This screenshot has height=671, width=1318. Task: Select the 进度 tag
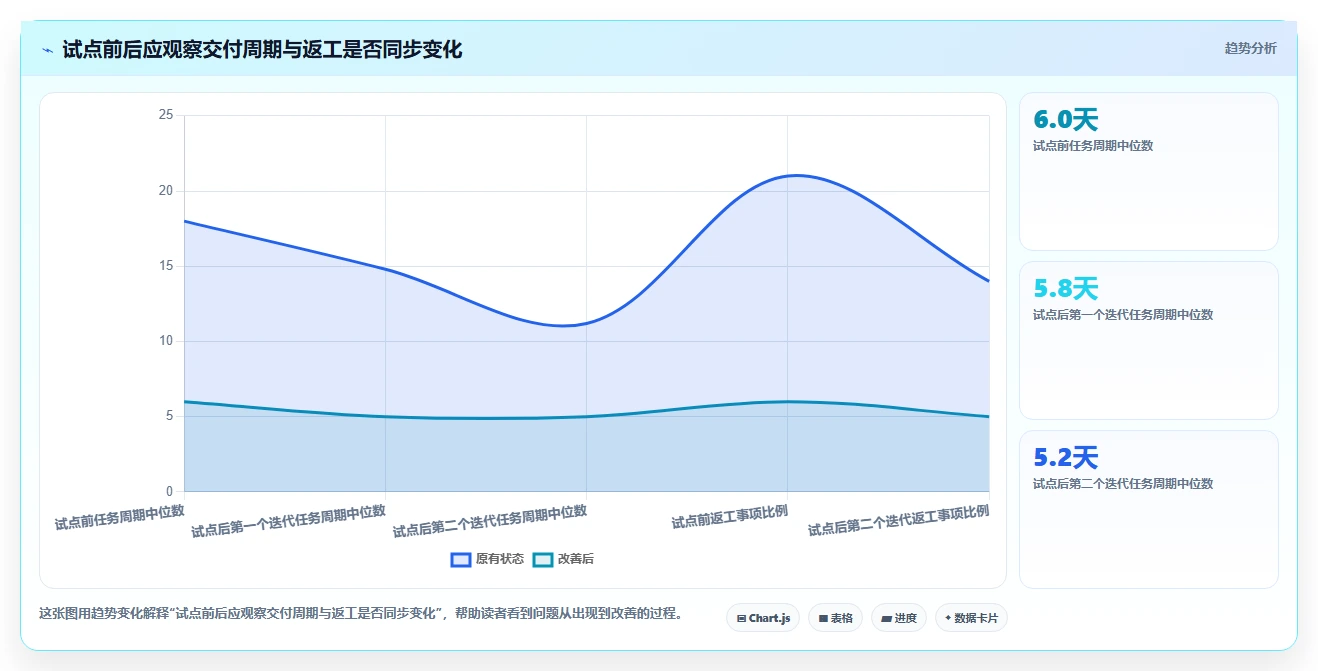pos(899,618)
